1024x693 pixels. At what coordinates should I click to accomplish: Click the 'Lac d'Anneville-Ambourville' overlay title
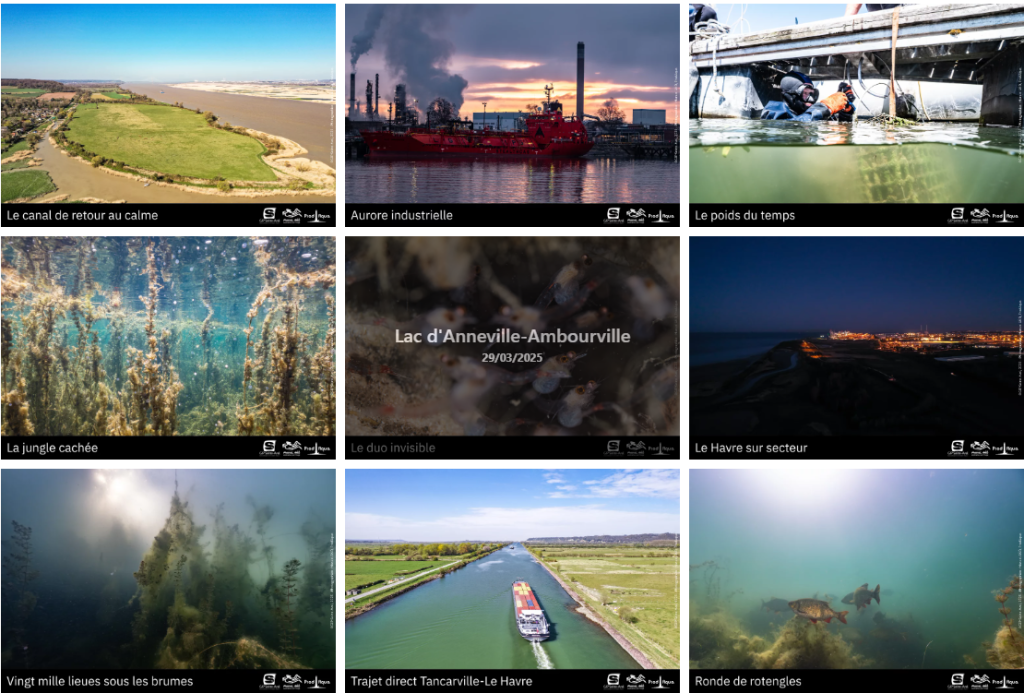point(512,336)
